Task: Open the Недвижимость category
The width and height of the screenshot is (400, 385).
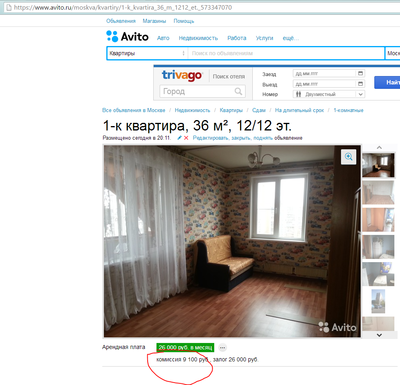Action: click(198, 38)
